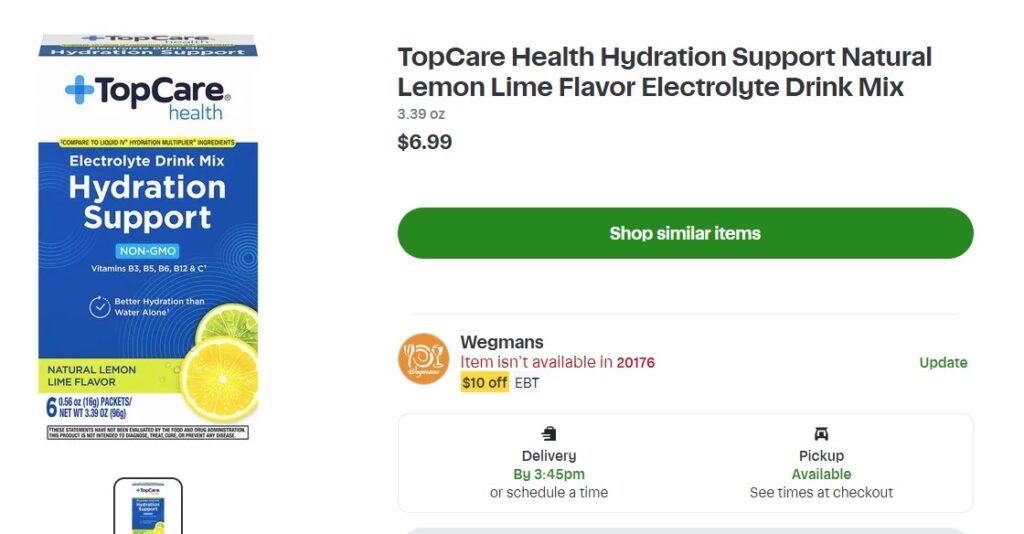Click the $6.99 price
Image resolution: width=1024 pixels, height=534 pixels.
pos(425,142)
